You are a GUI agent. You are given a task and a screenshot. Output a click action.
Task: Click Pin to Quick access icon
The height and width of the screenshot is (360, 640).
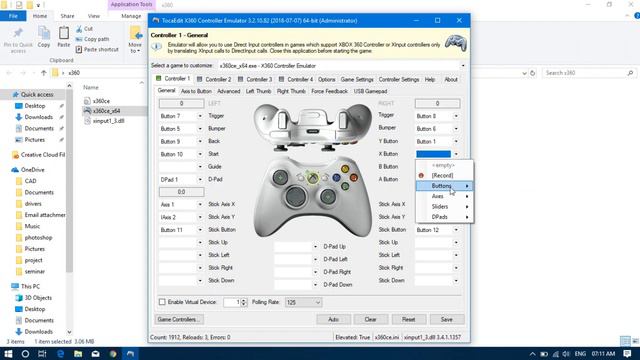pos(18,33)
